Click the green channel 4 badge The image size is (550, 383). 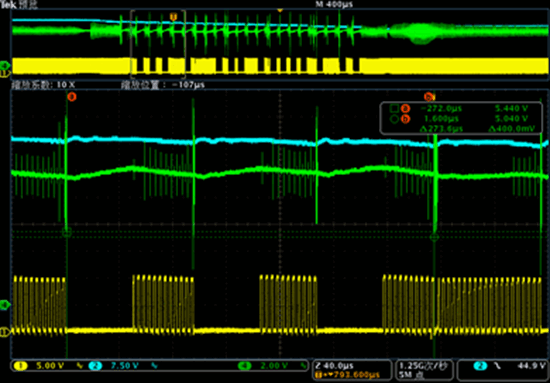click(245, 366)
